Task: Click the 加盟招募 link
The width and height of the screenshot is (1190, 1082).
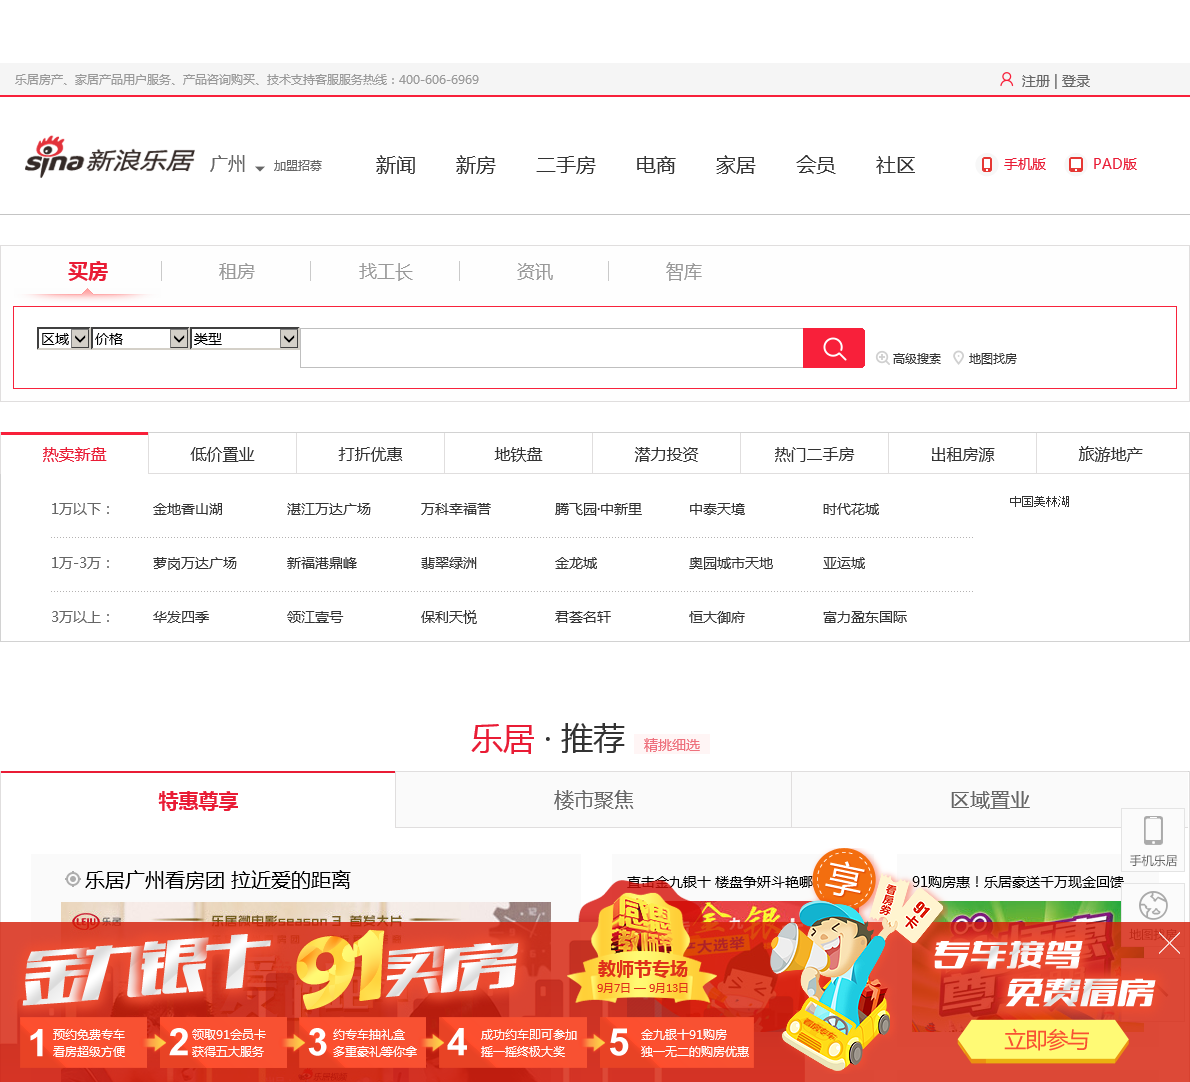Action: tap(298, 165)
